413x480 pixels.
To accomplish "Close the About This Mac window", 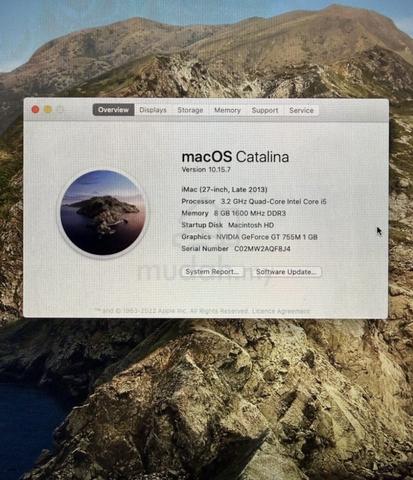I will coord(35,109).
